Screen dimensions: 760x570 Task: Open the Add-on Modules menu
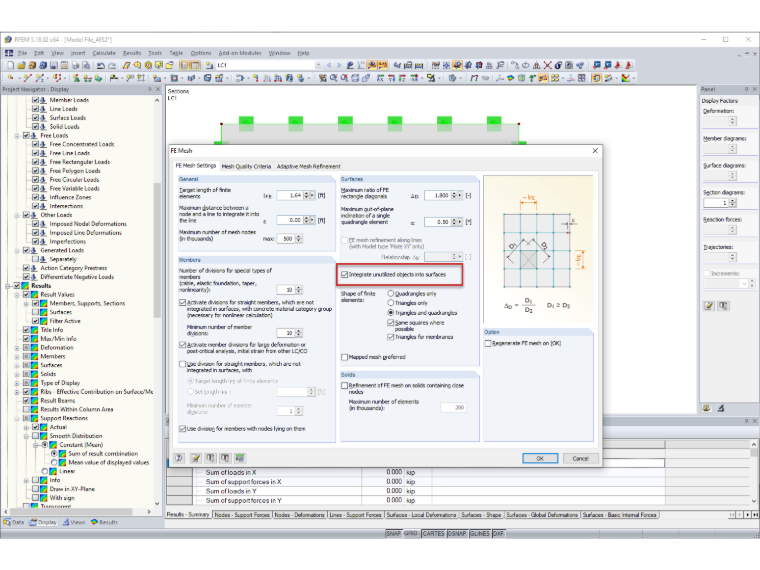point(240,53)
